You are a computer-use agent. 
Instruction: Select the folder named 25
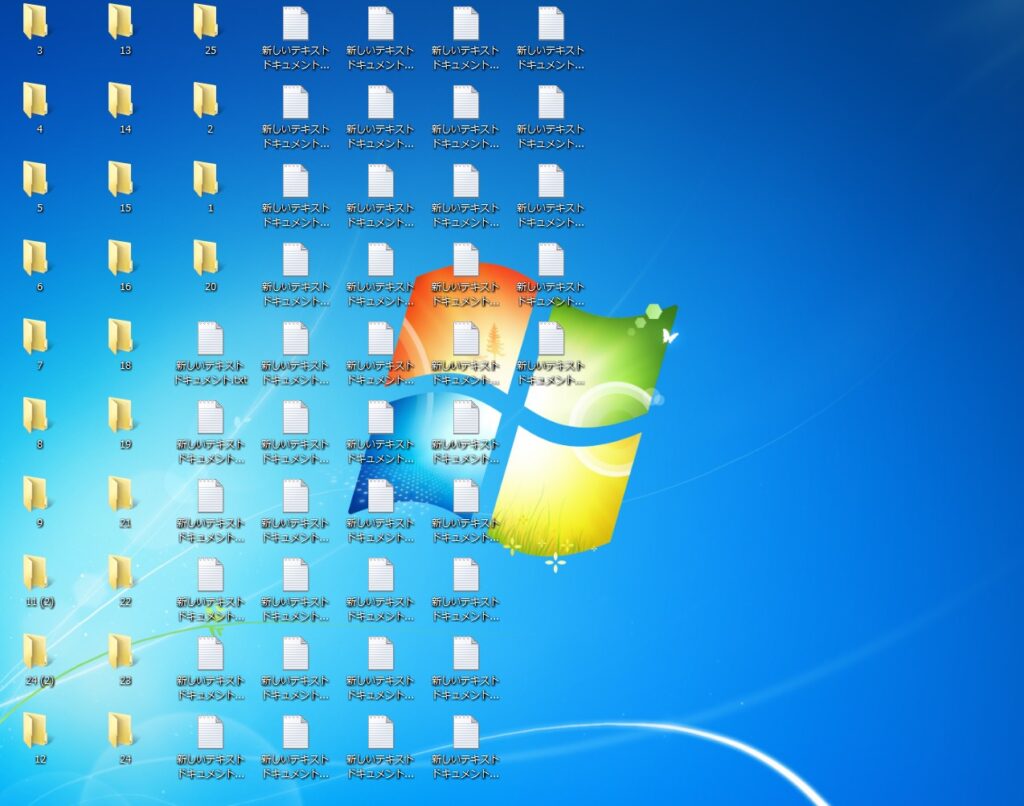206,22
